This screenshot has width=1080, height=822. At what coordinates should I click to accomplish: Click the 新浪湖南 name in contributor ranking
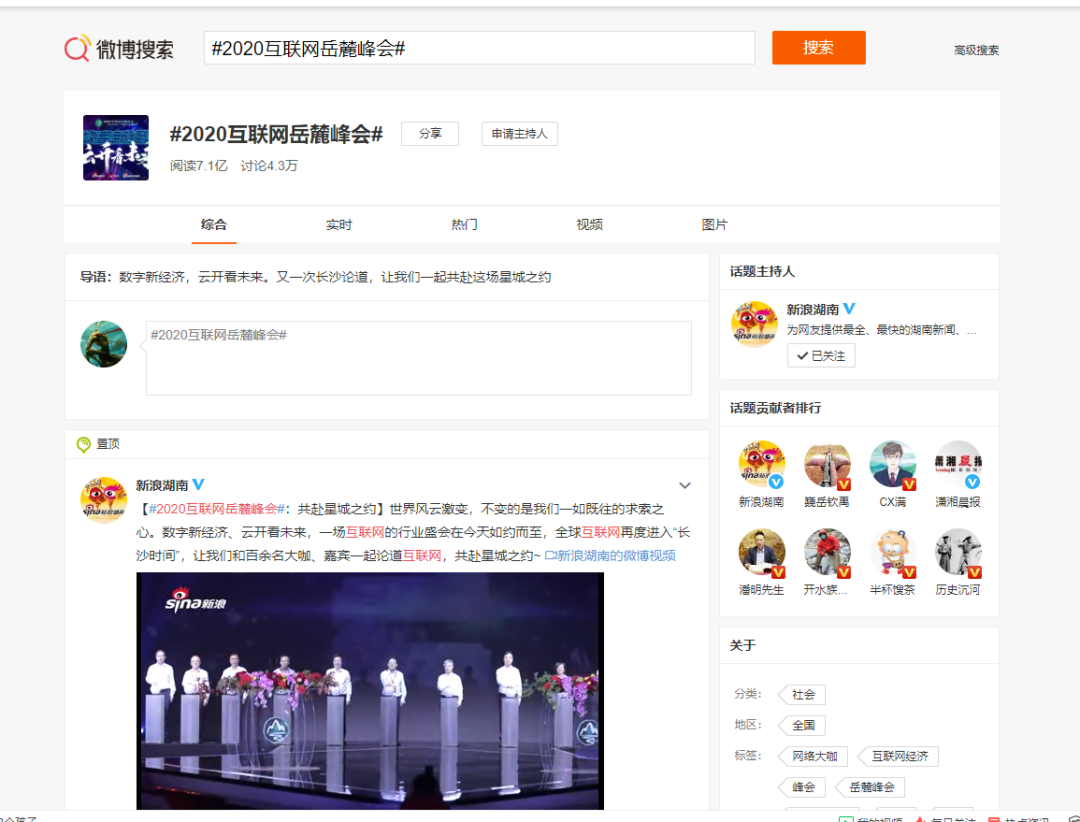click(x=761, y=502)
